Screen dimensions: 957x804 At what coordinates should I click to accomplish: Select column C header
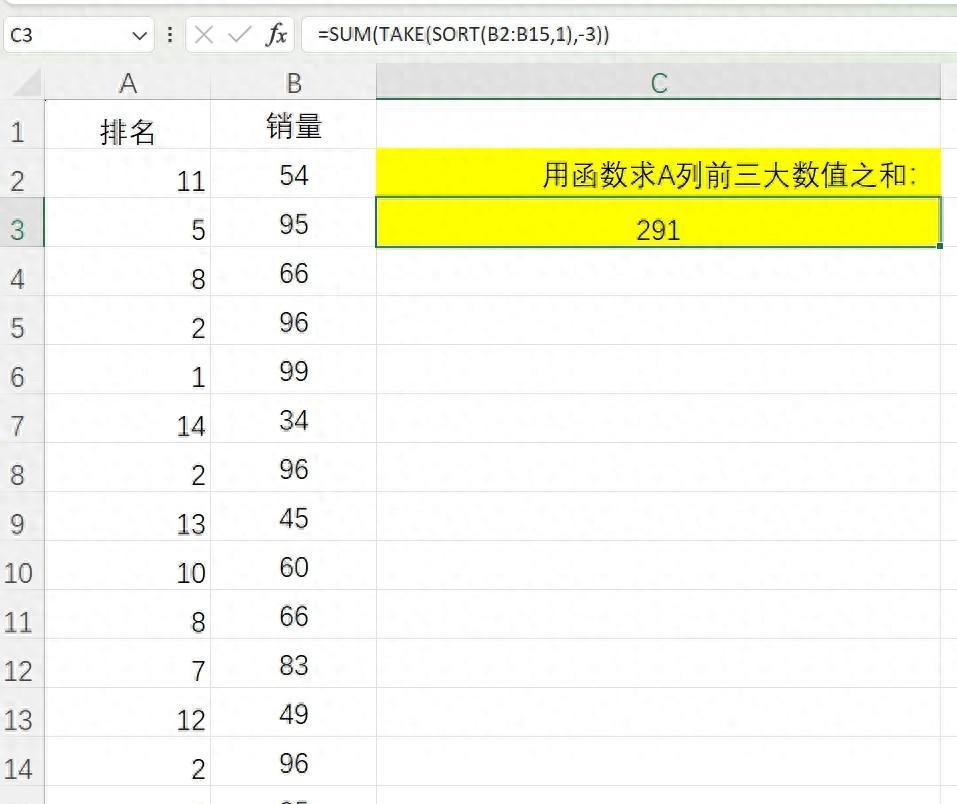click(659, 82)
